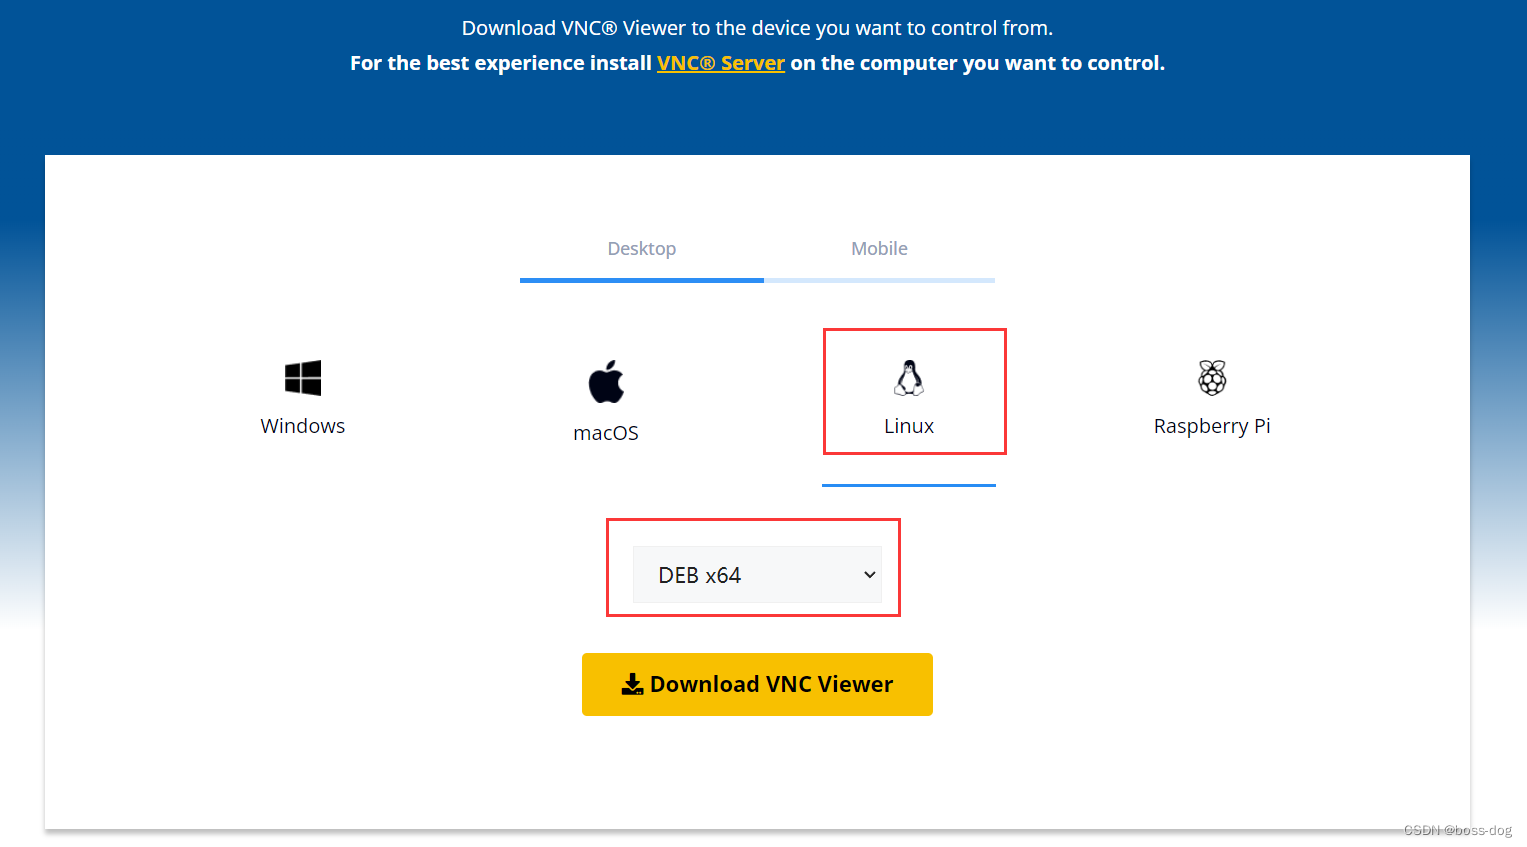The height and width of the screenshot is (847, 1527).
Task: Pick the Linux penguin icon
Action: pyautogui.click(x=909, y=378)
